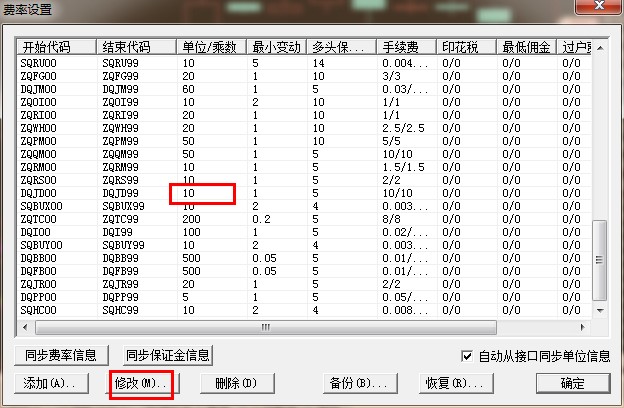
Task: Select the ZQOI00 row
Action: [304, 102]
